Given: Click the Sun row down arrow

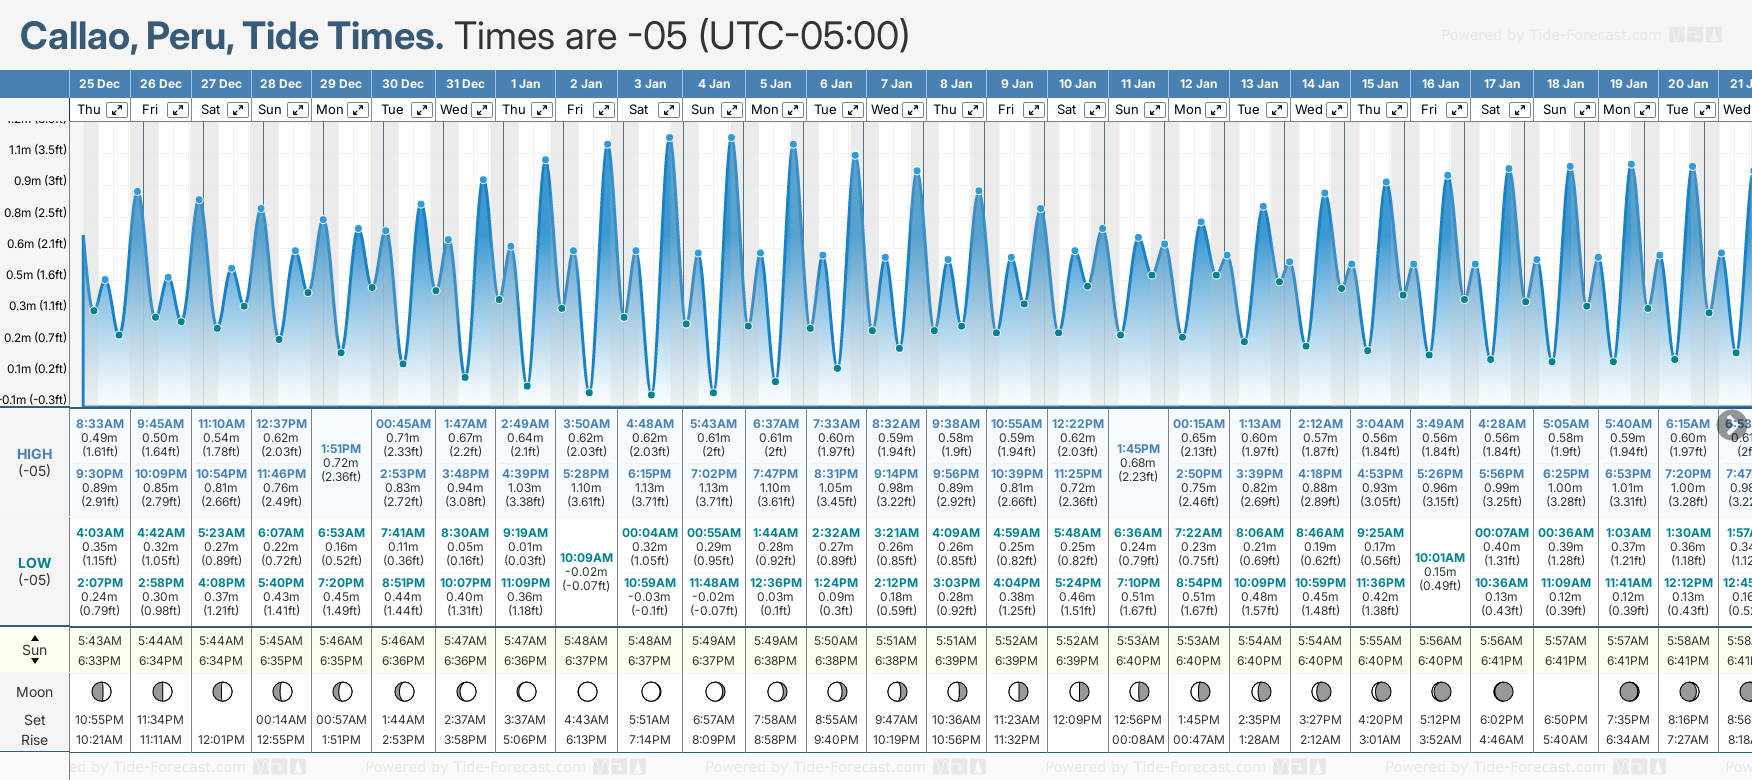Looking at the screenshot, I should tap(35, 661).
